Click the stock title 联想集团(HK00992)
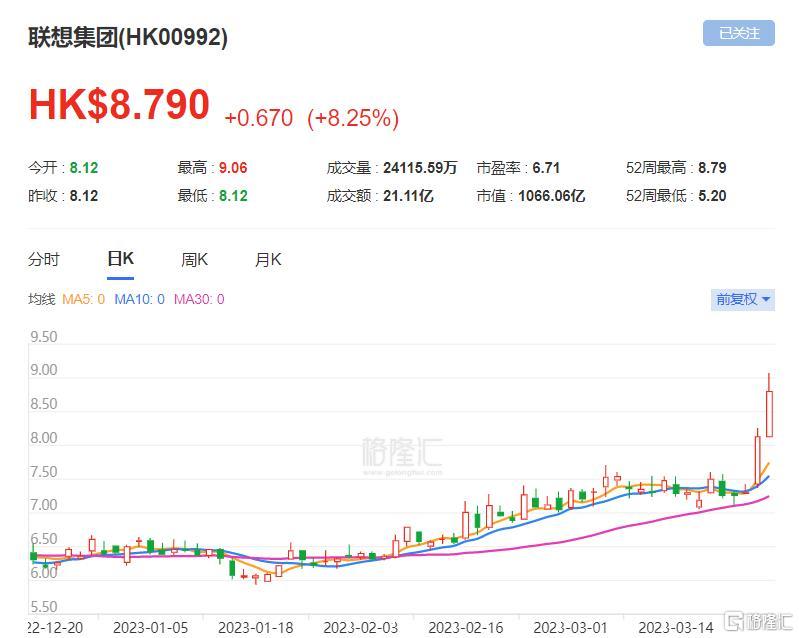This screenshot has width=799, height=638. coord(128,37)
